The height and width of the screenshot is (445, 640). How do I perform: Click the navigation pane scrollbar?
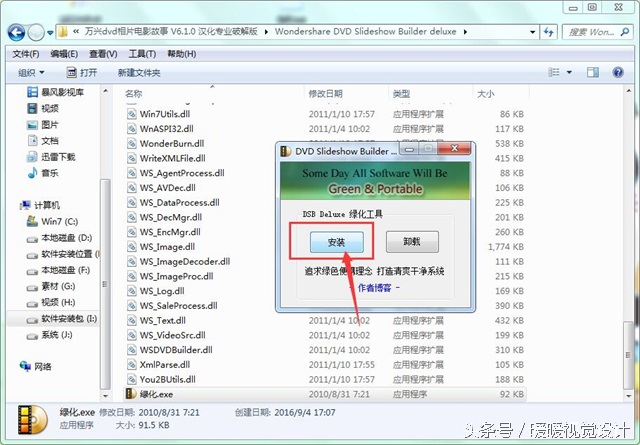click(105, 284)
